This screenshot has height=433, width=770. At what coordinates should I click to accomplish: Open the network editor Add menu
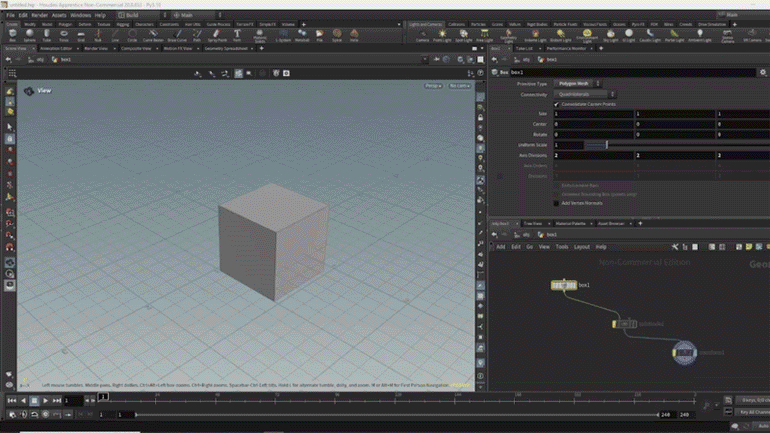point(500,247)
